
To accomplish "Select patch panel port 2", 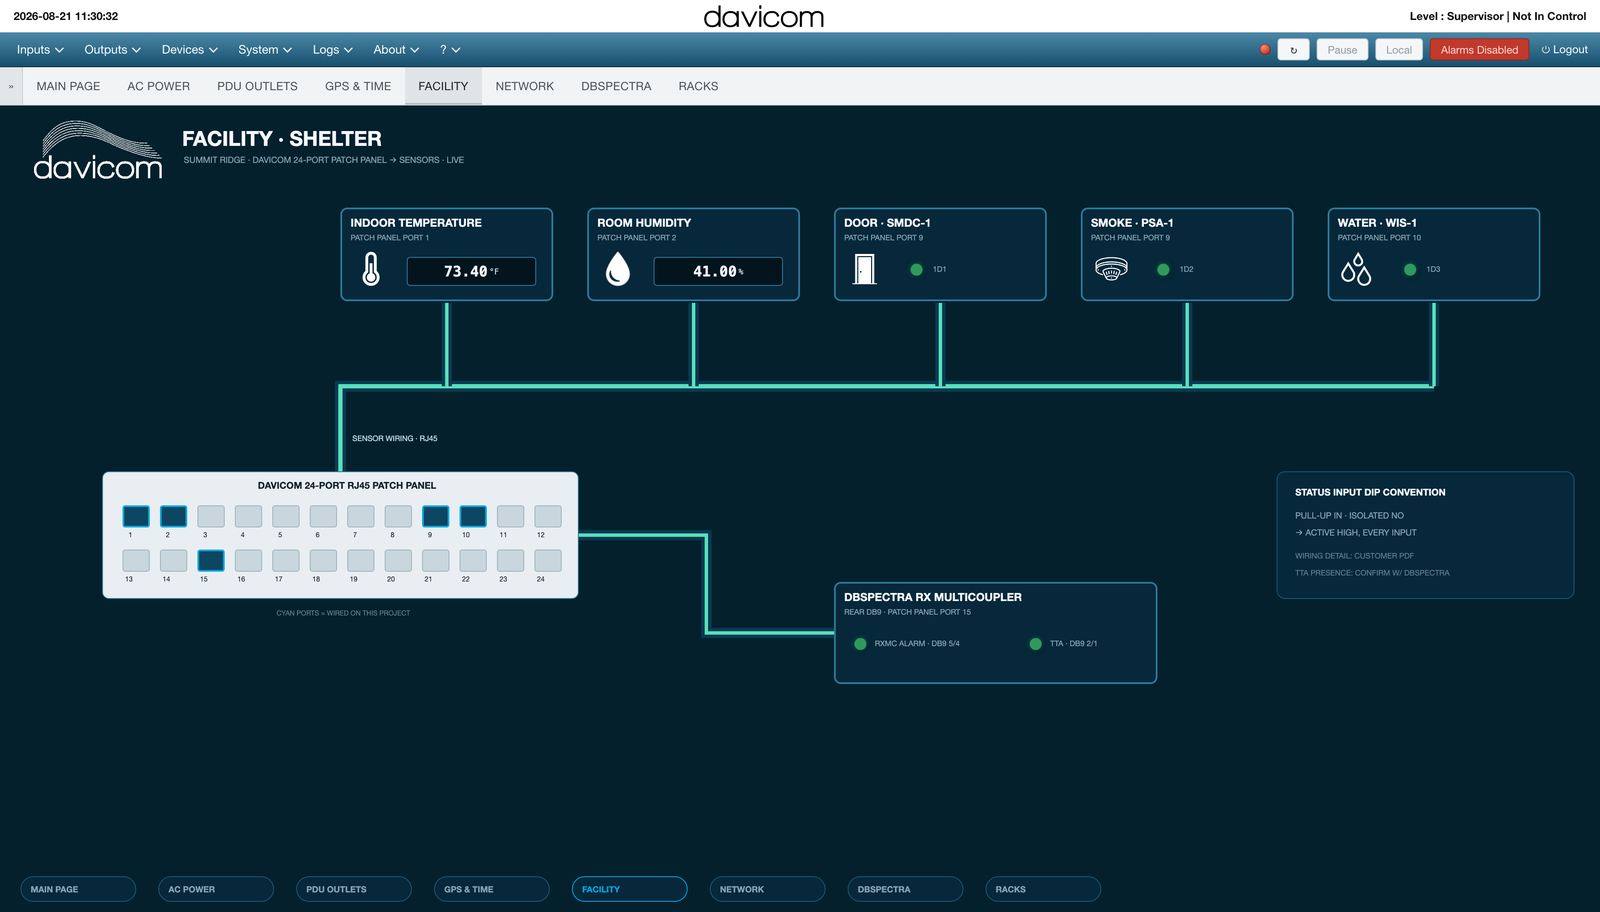I will pyautogui.click(x=173, y=516).
